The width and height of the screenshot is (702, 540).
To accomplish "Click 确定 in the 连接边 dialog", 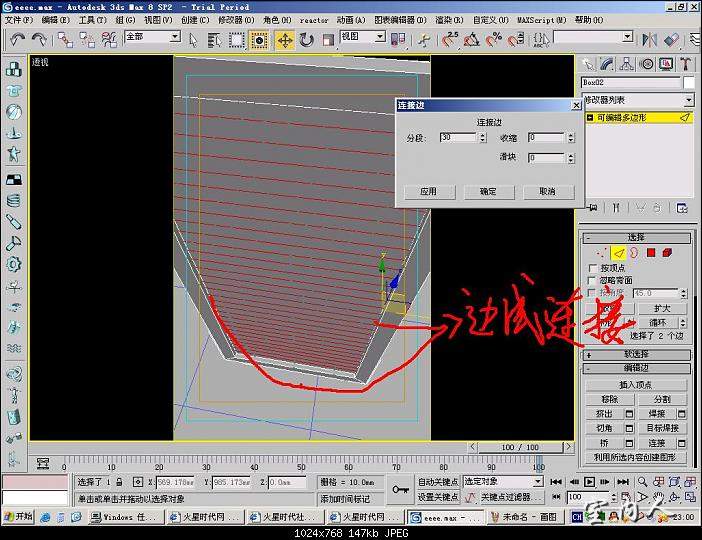I will (x=488, y=191).
